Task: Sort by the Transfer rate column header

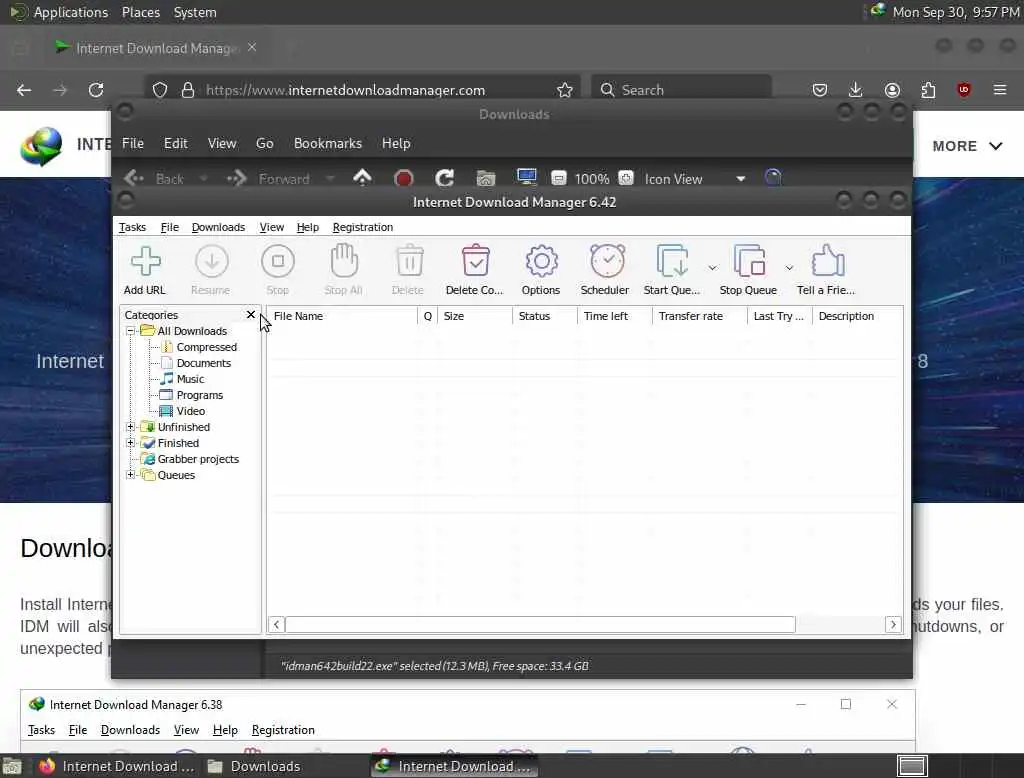Action: click(x=699, y=316)
